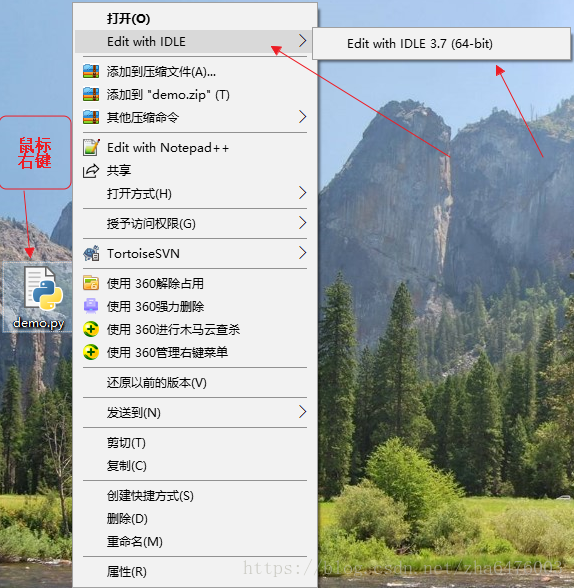Choose 使用 360强力删除 entry
This screenshot has height=588, width=574.
tap(195, 306)
